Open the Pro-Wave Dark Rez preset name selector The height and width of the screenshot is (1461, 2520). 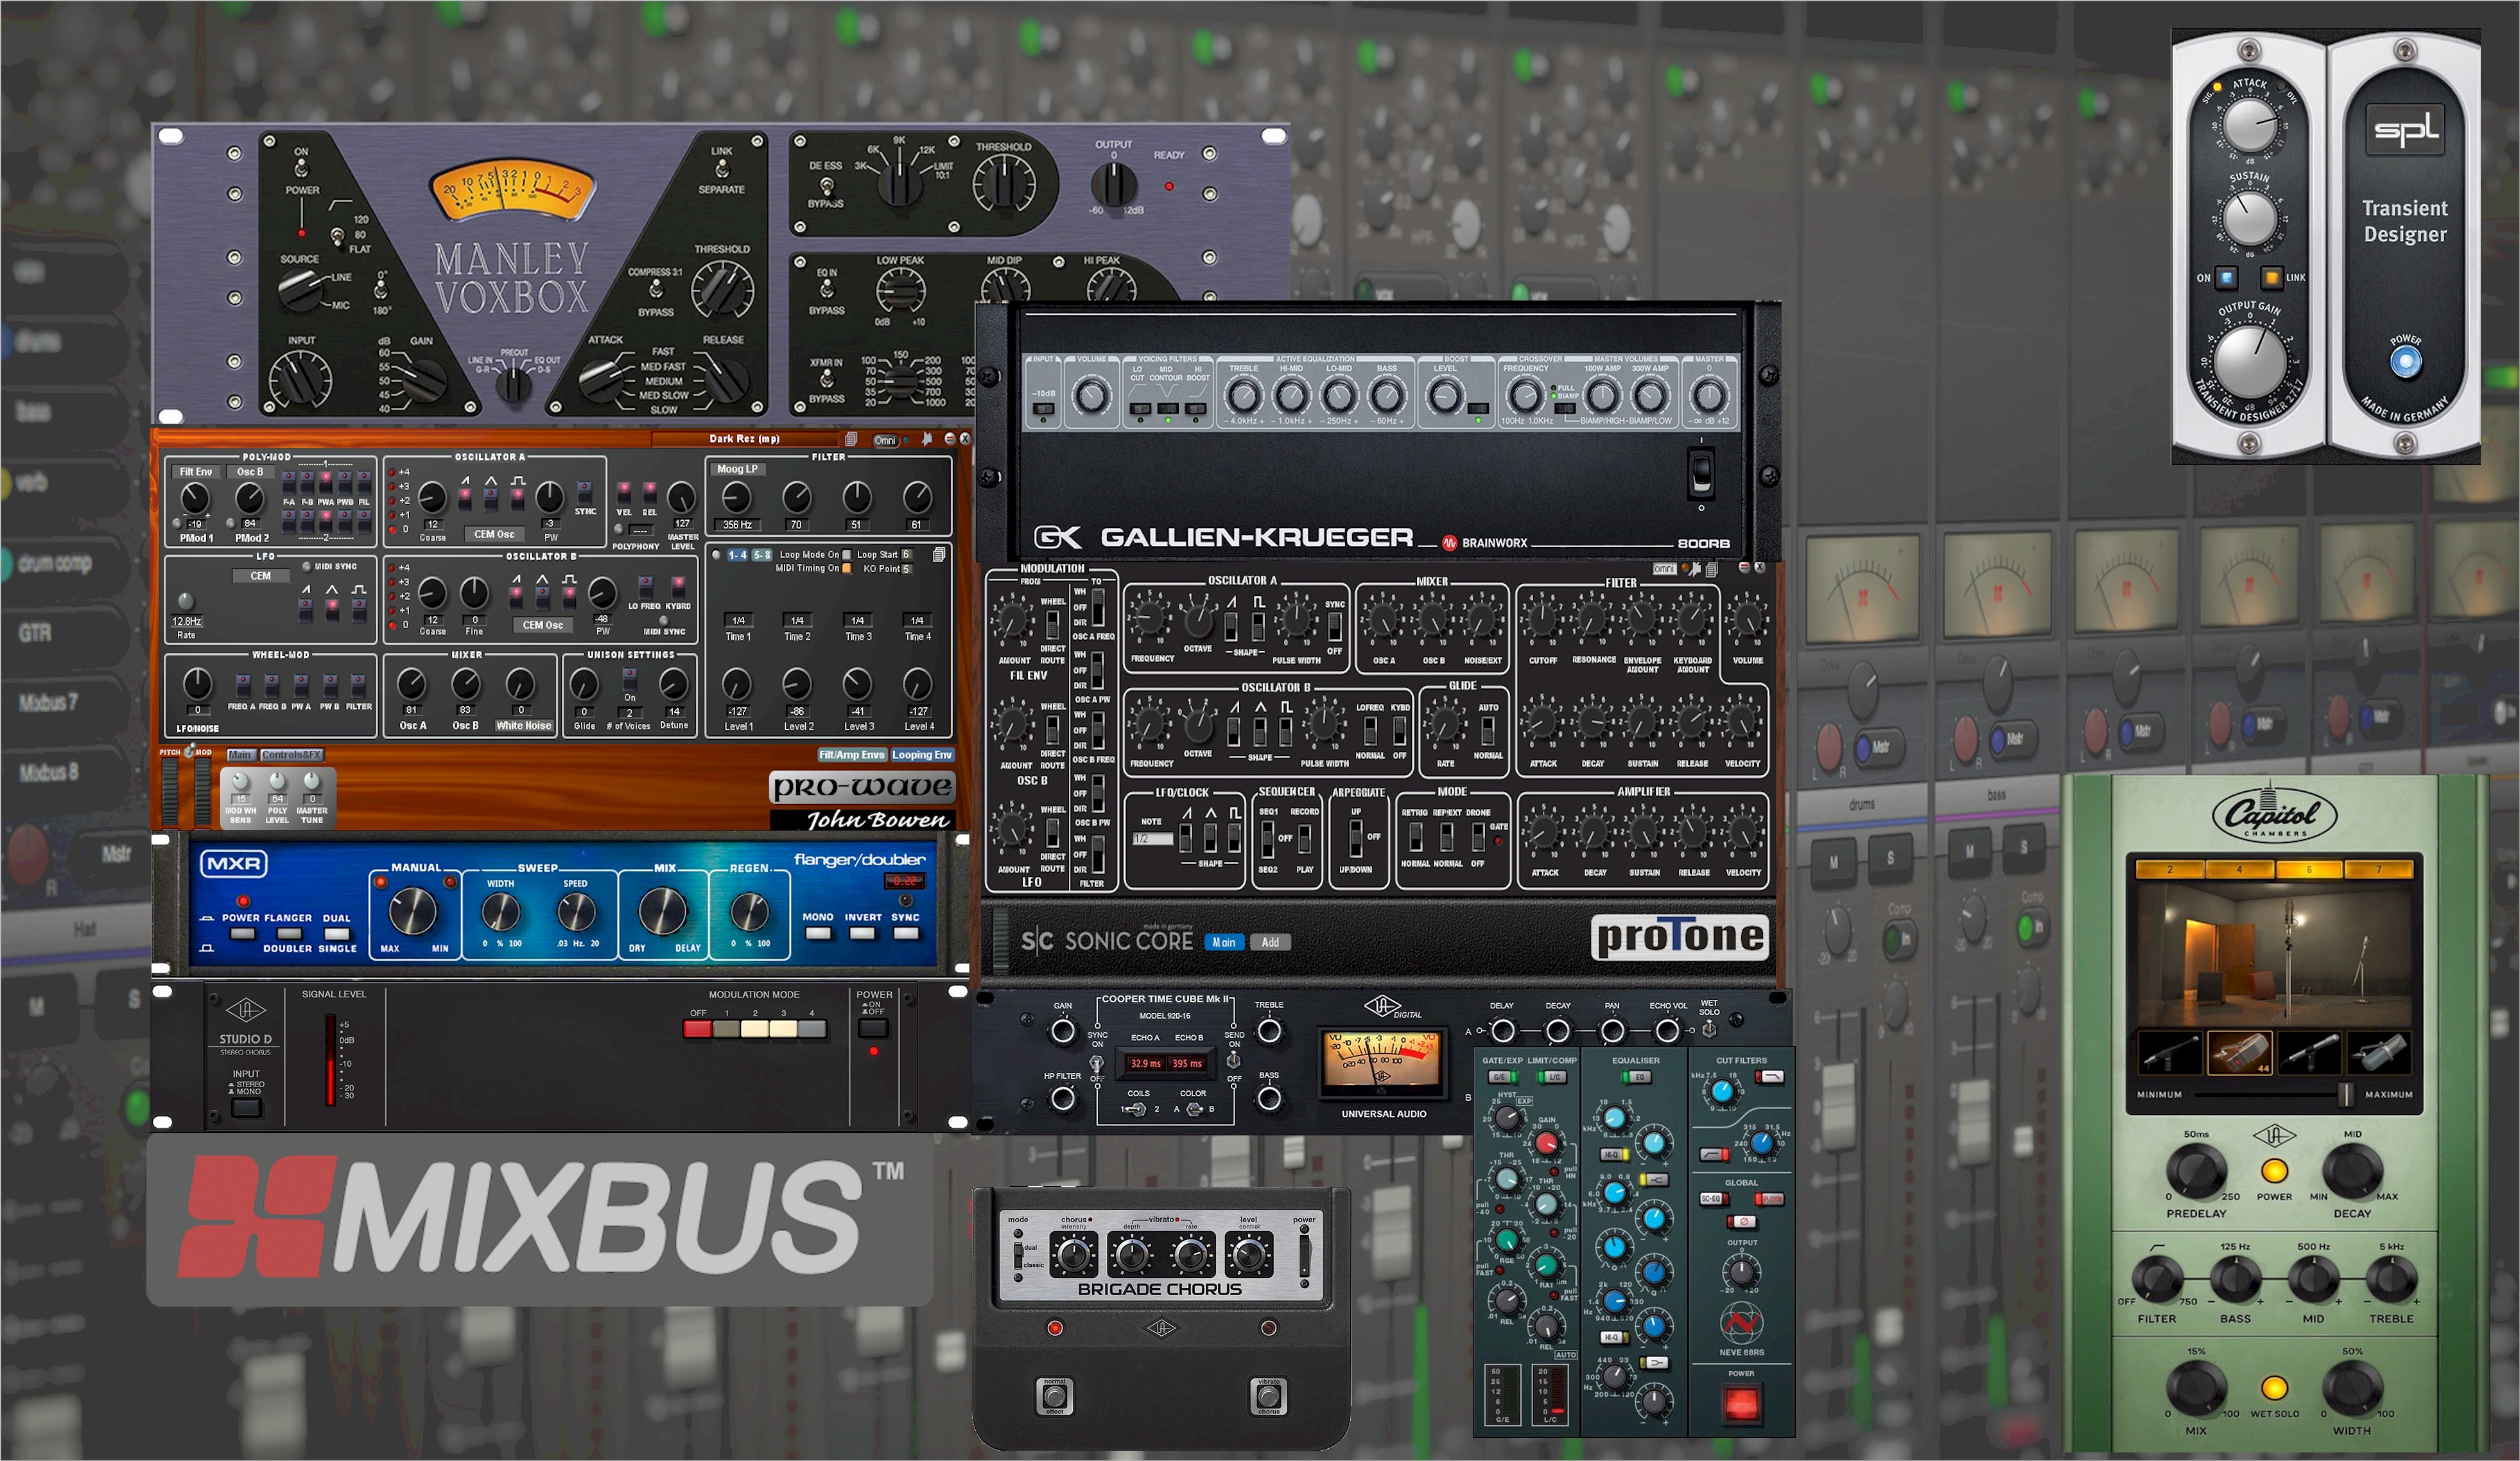pyautogui.click(x=745, y=439)
